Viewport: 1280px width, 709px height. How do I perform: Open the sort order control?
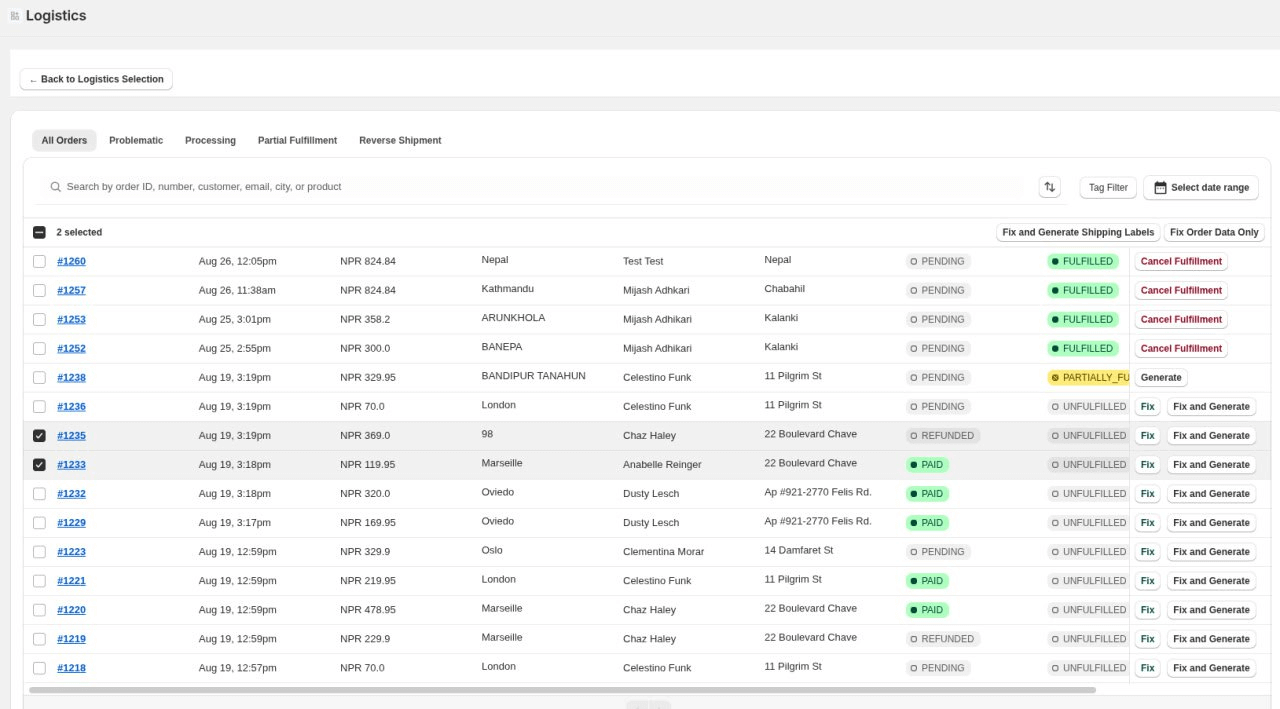pyautogui.click(x=1049, y=187)
